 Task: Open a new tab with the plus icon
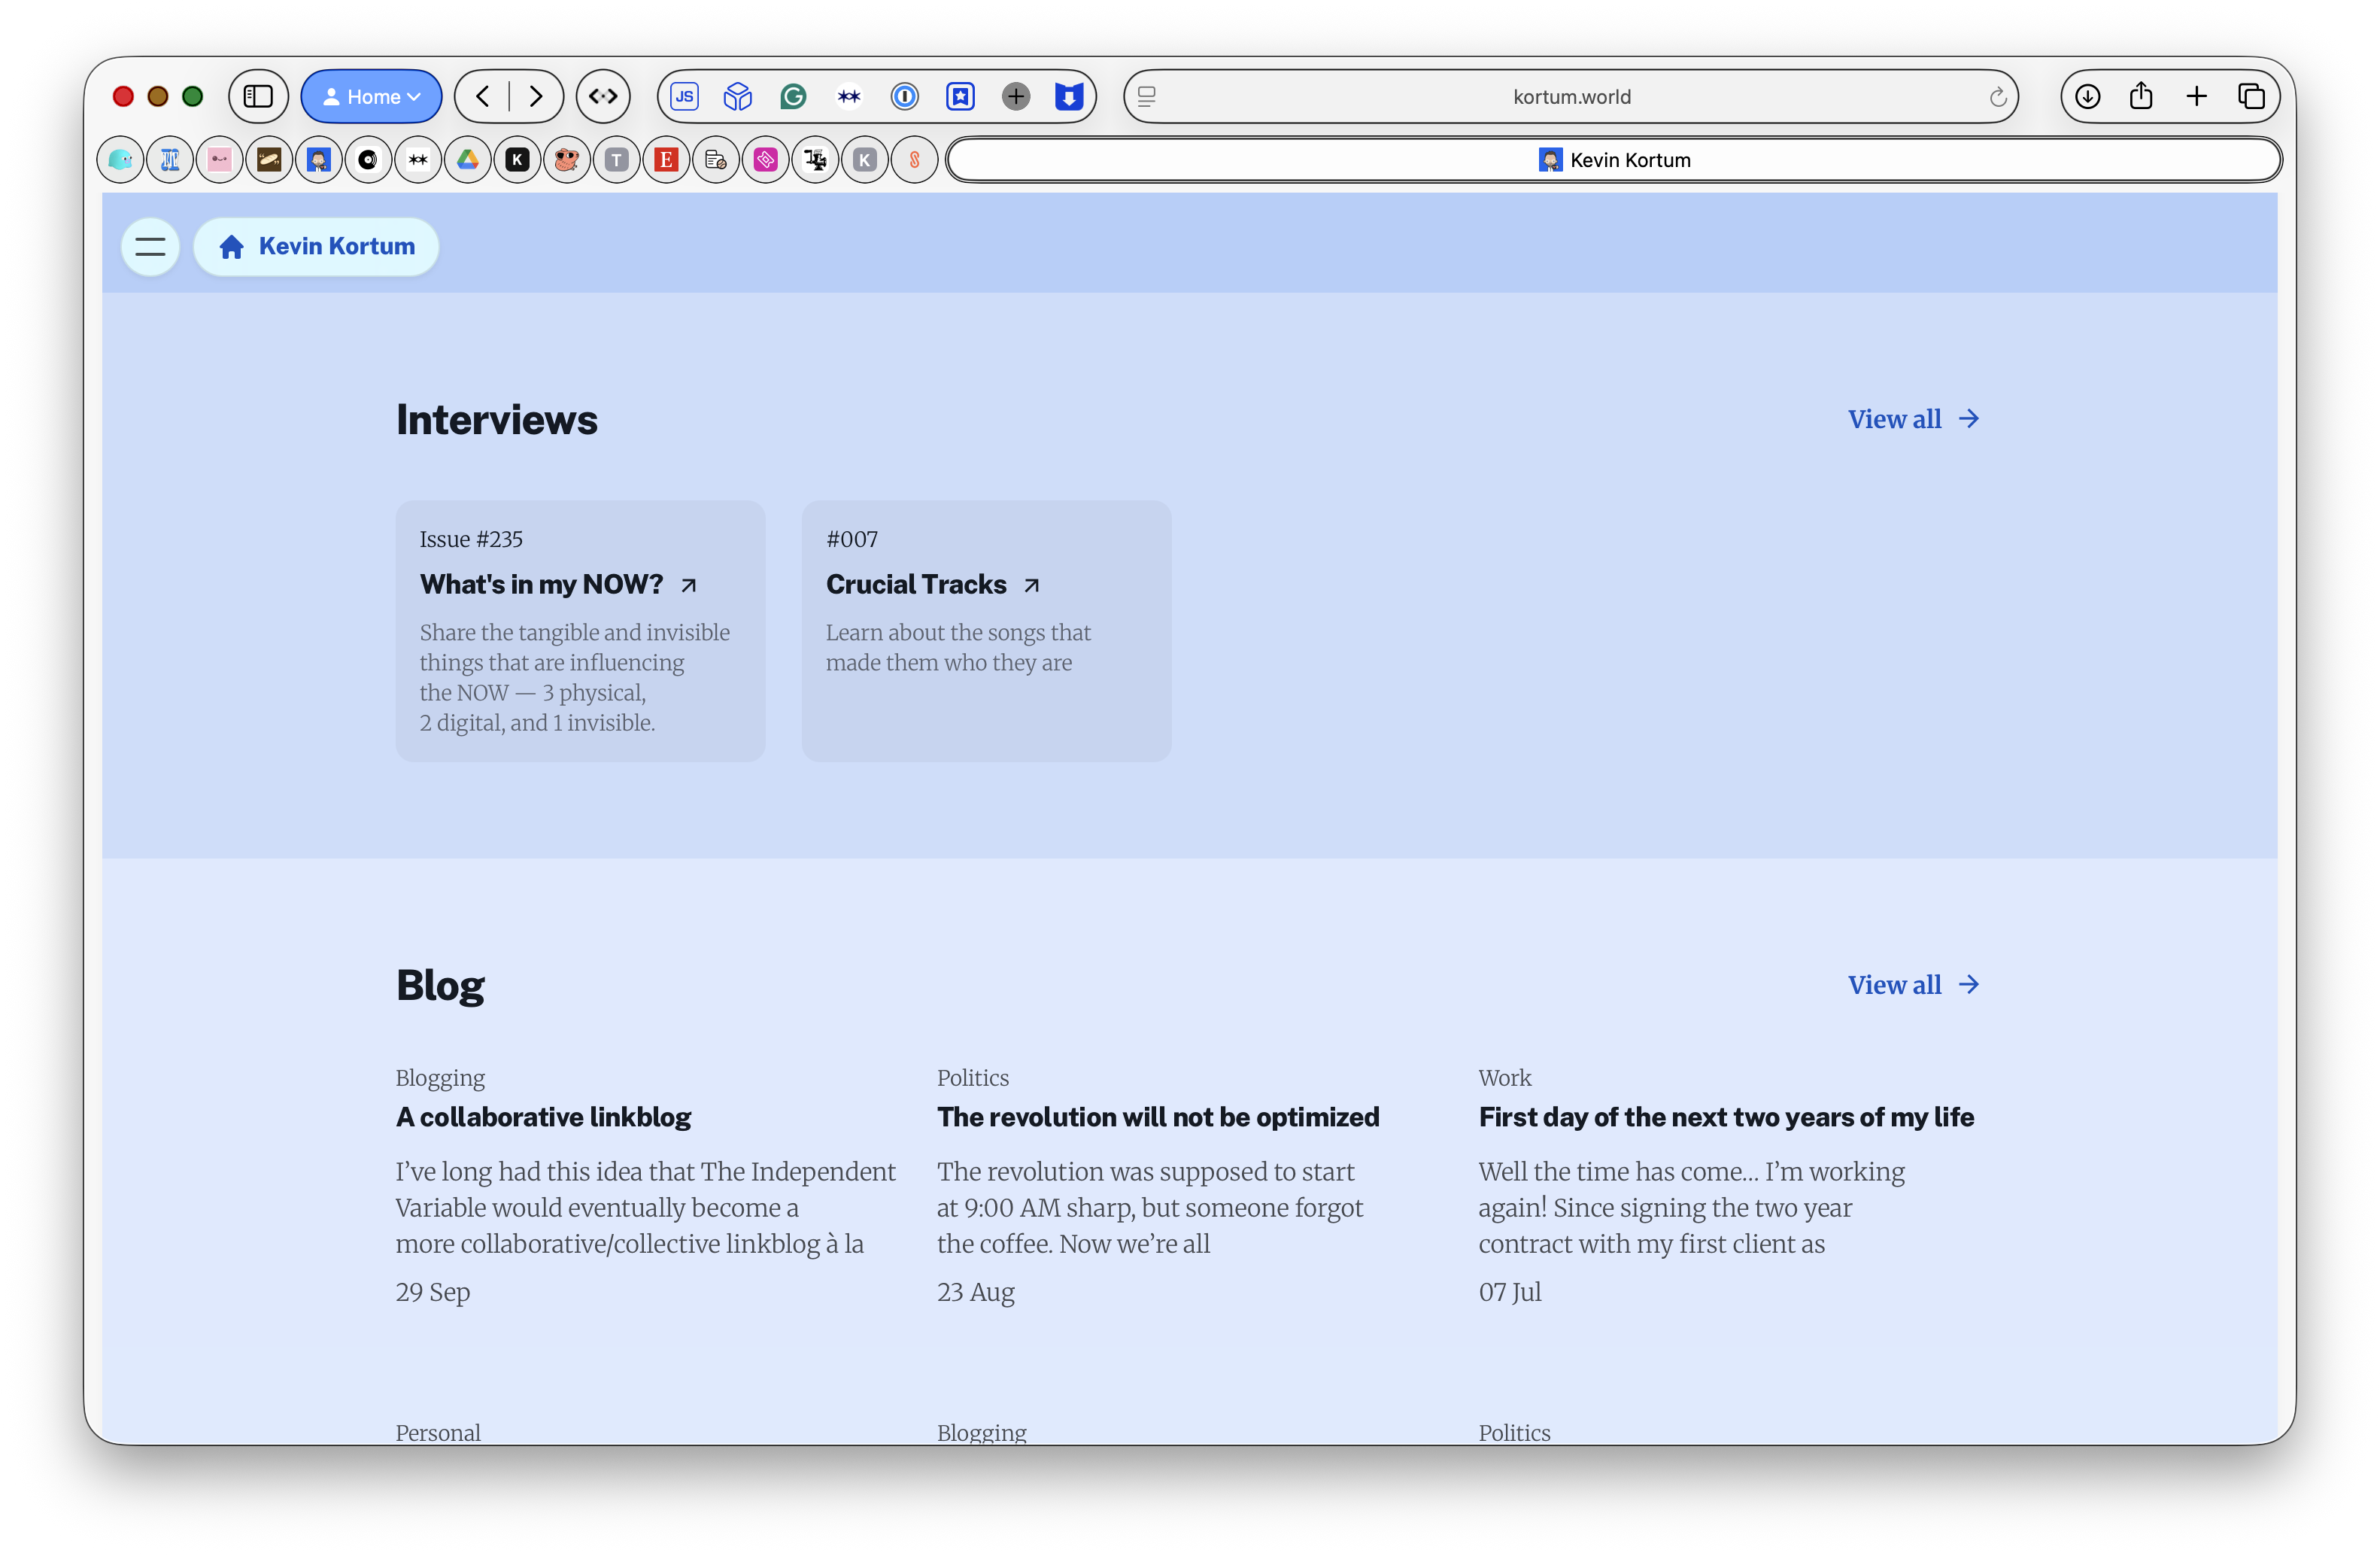click(2196, 96)
